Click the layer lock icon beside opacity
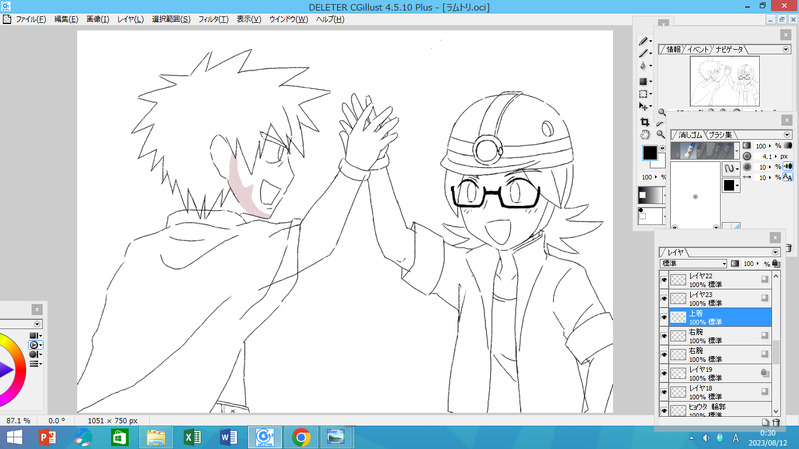Screen dimensions: 799x449 776,263
